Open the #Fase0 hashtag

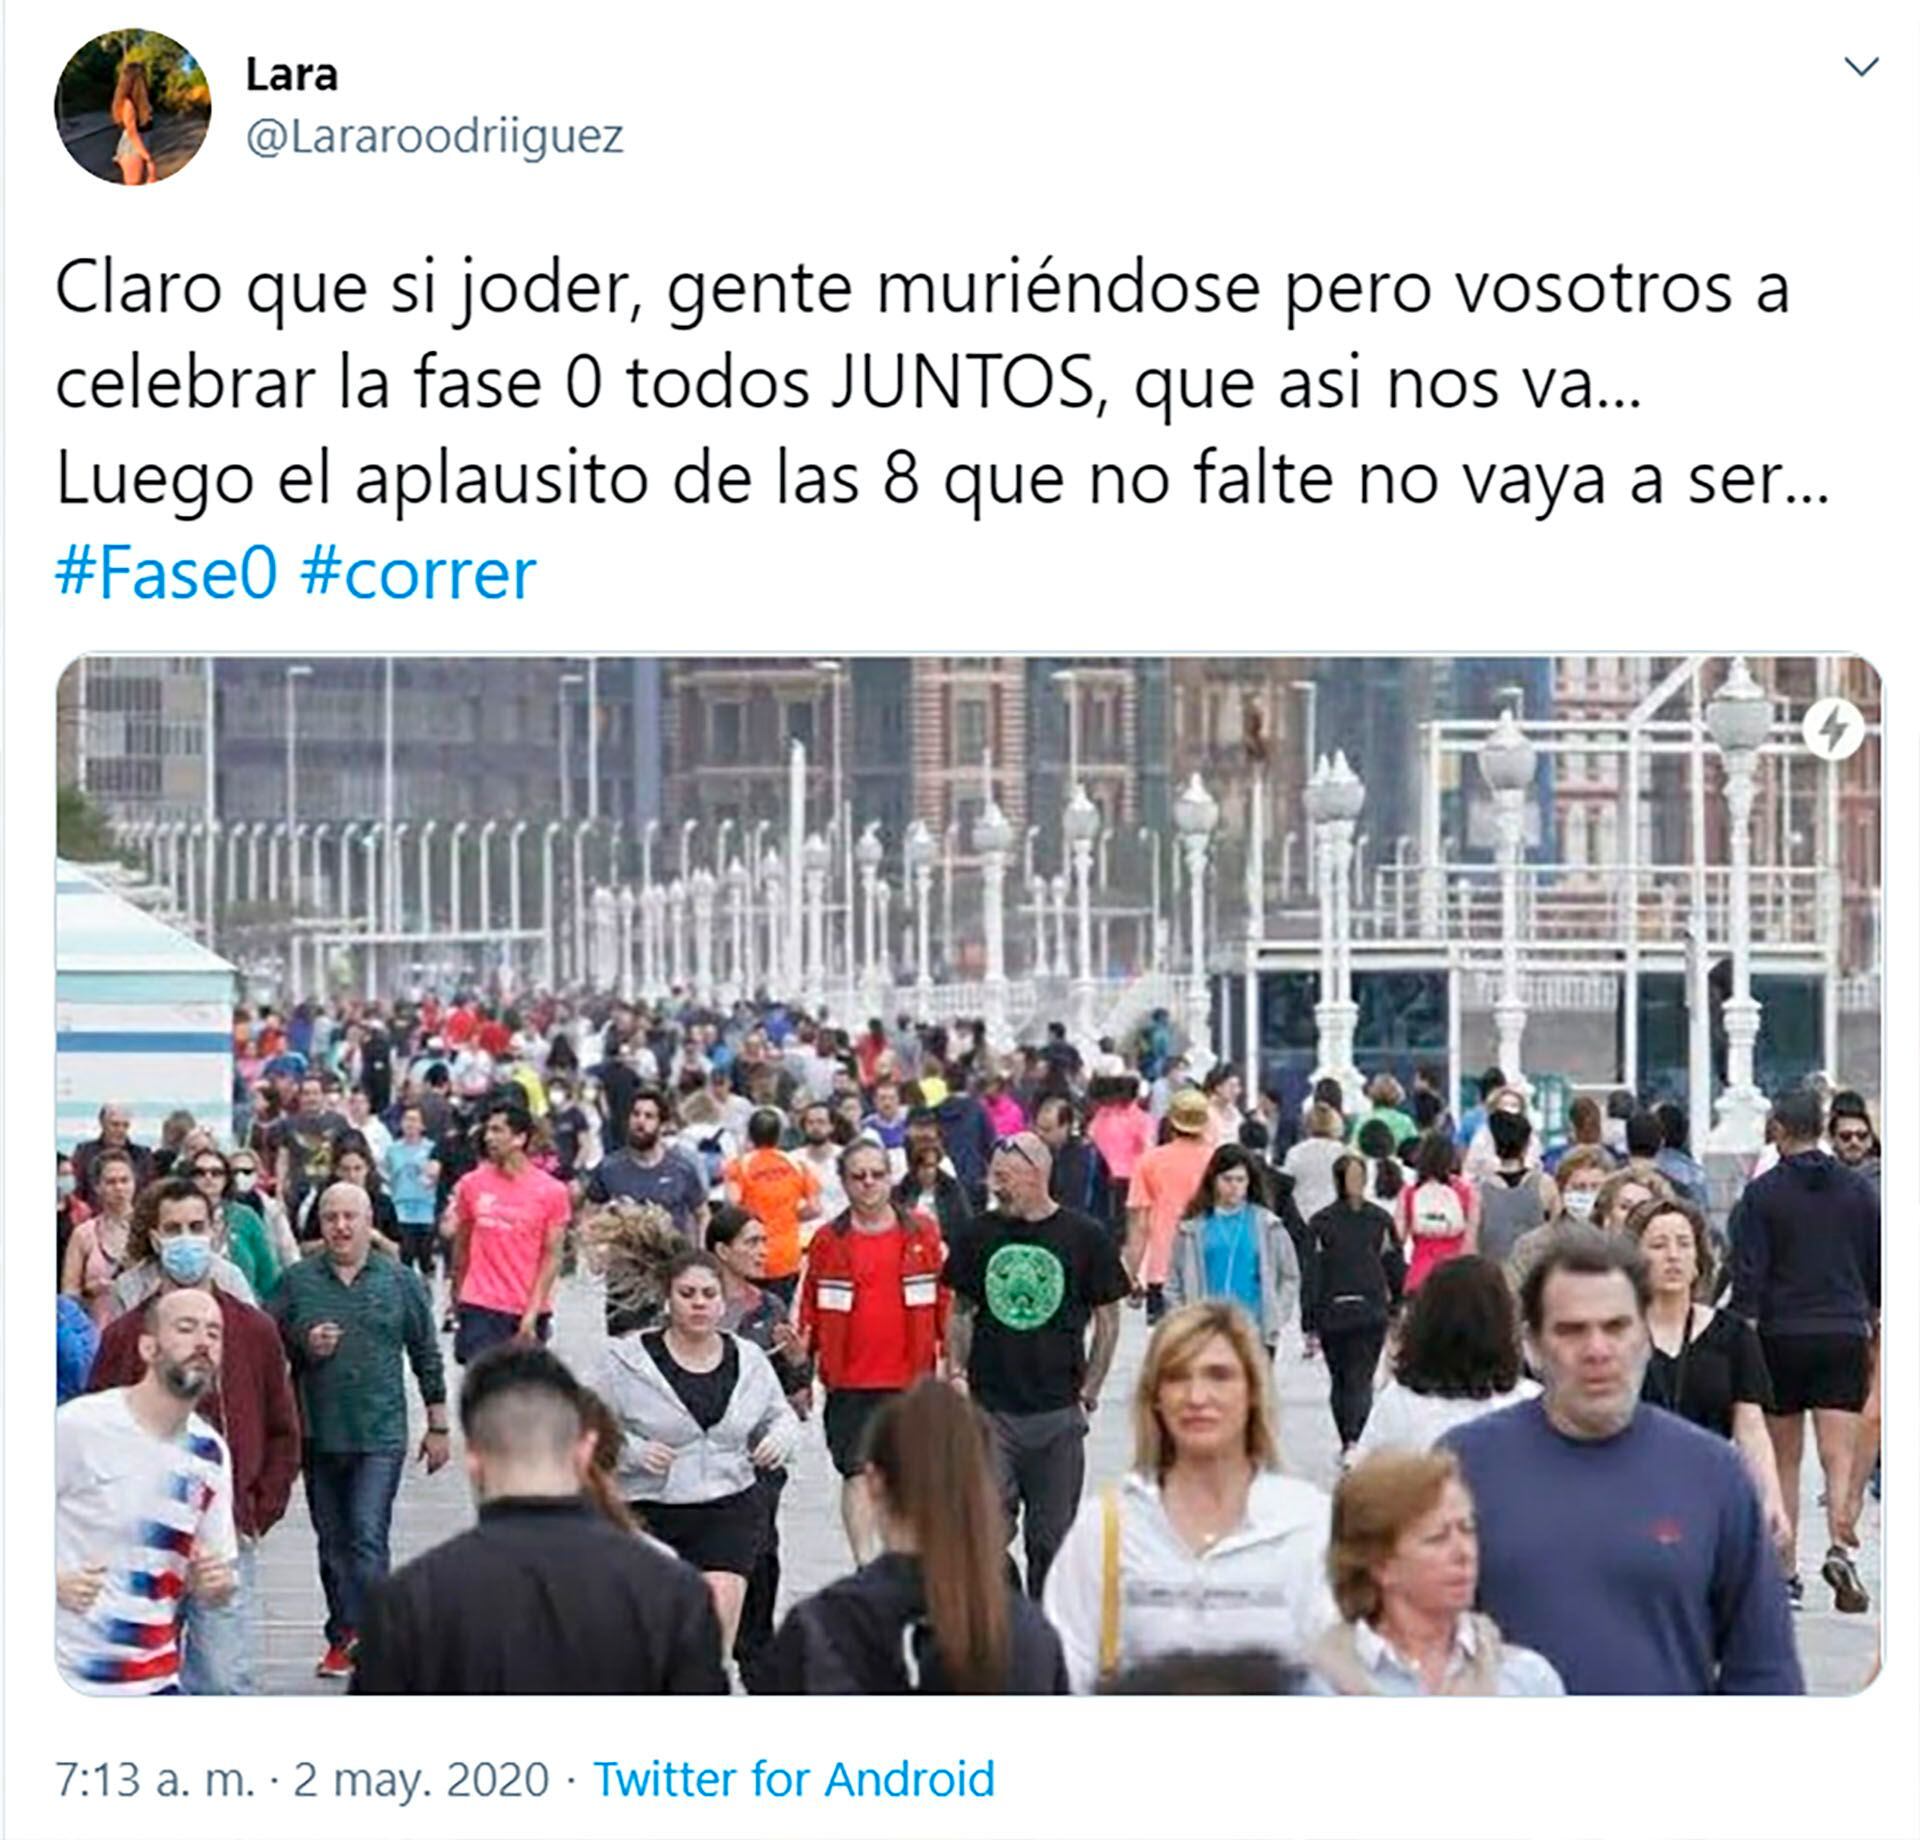coord(166,574)
